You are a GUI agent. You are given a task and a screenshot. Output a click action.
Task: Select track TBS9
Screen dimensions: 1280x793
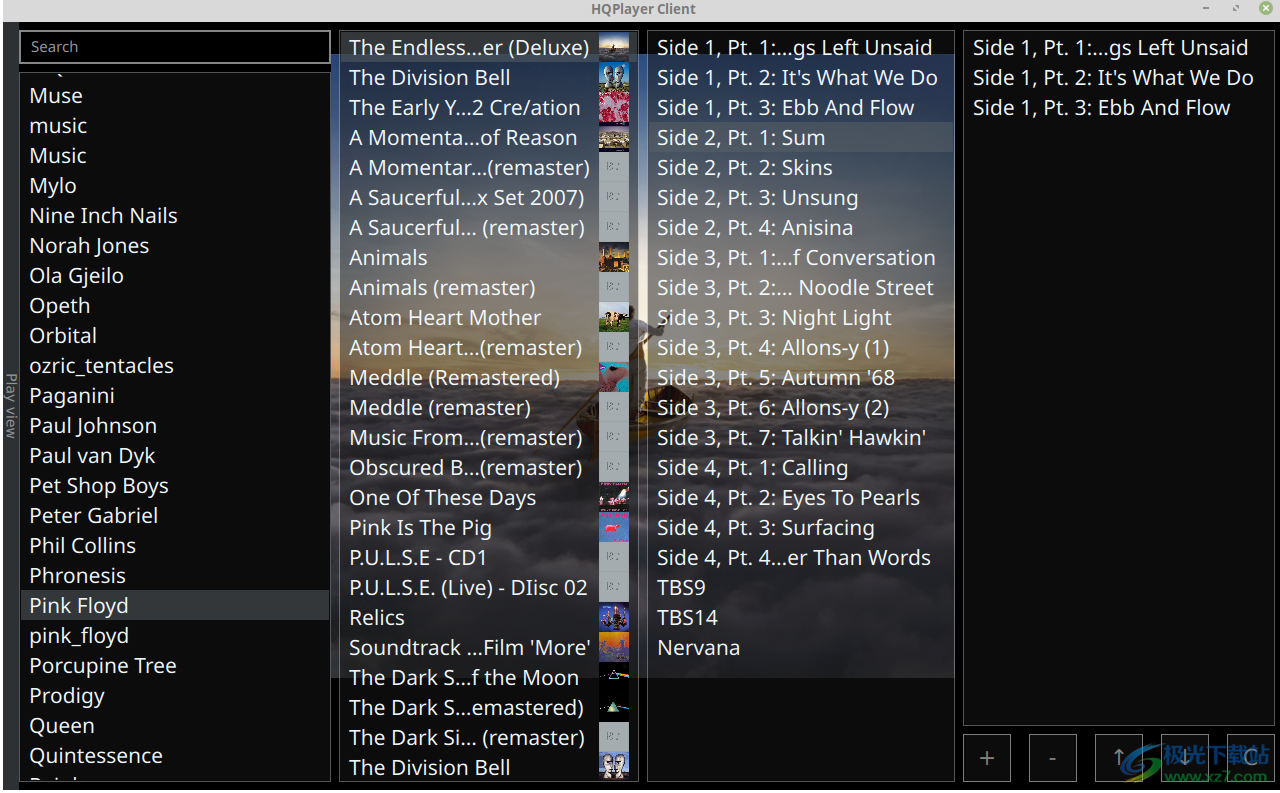pos(801,588)
